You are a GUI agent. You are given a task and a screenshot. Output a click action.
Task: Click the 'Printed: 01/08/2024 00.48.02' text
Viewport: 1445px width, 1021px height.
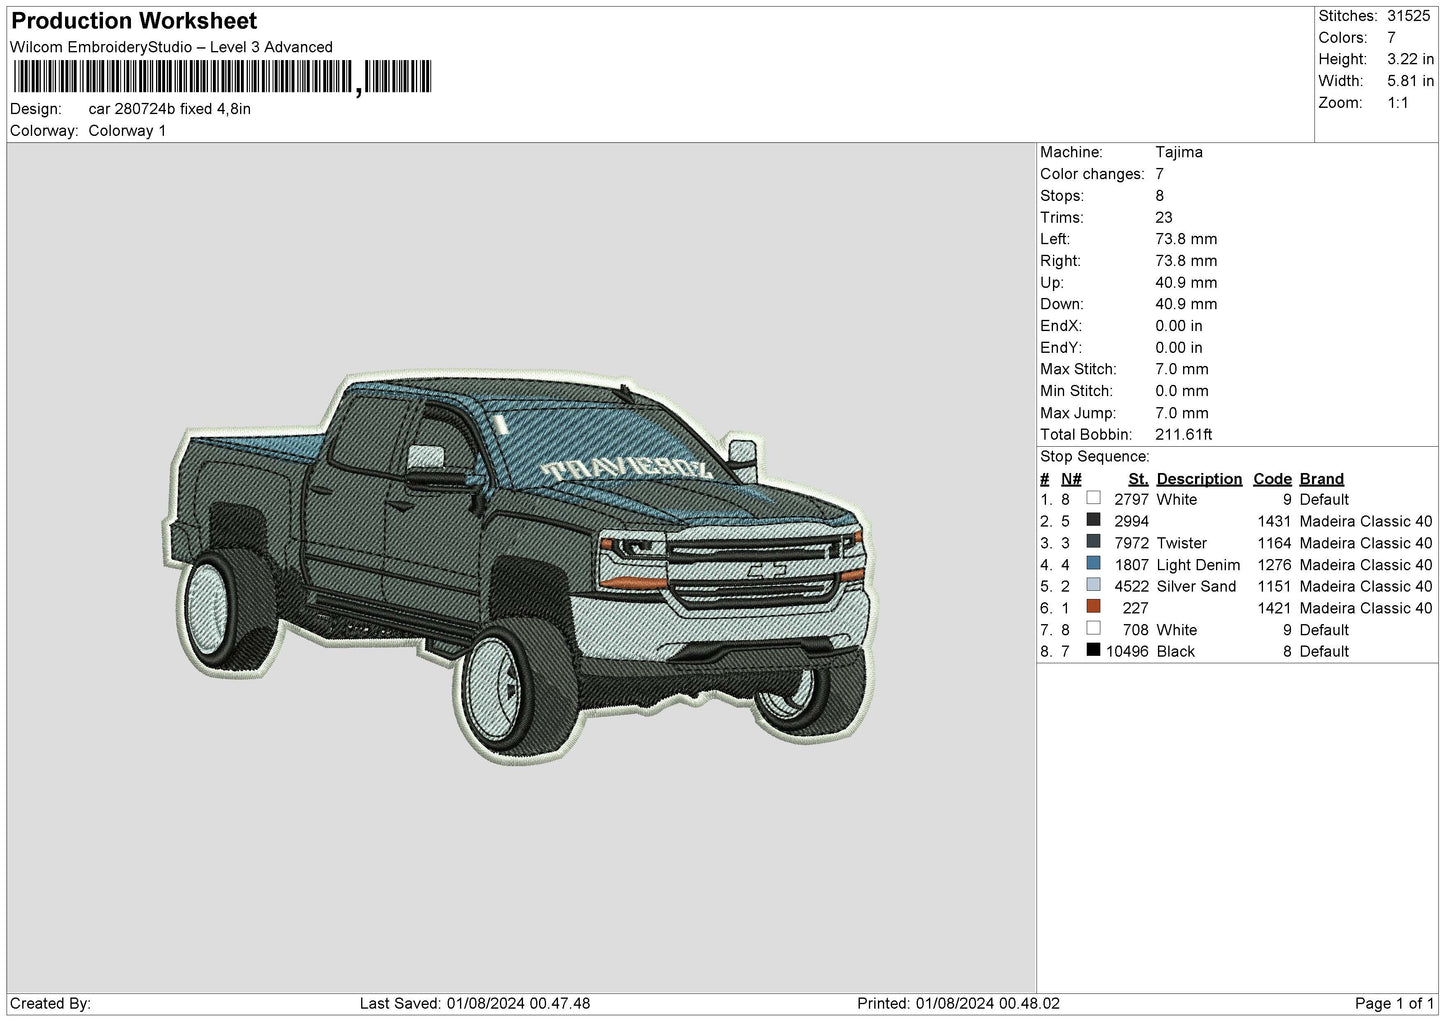pyautogui.click(x=958, y=1003)
